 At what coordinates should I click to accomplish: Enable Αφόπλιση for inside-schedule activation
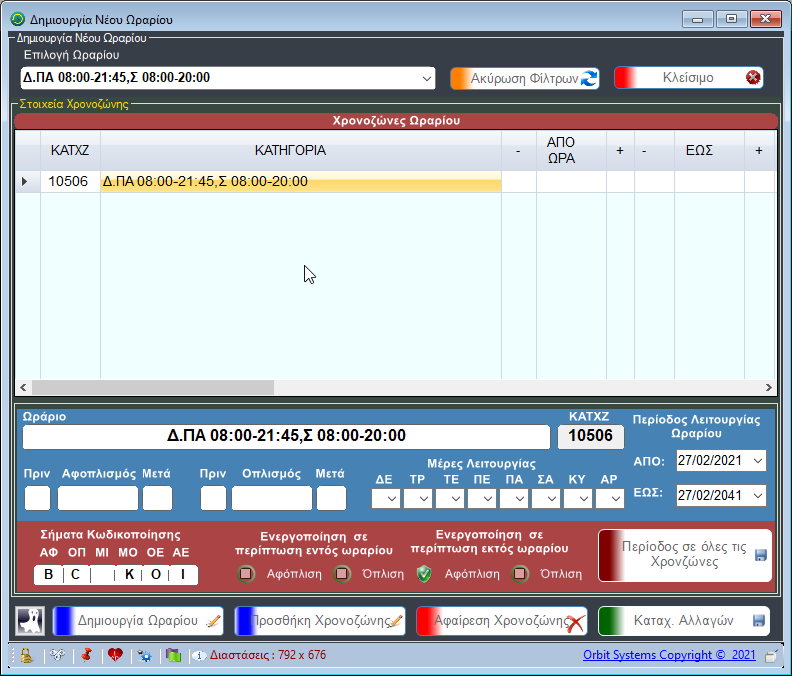click(x=246, y=574)
